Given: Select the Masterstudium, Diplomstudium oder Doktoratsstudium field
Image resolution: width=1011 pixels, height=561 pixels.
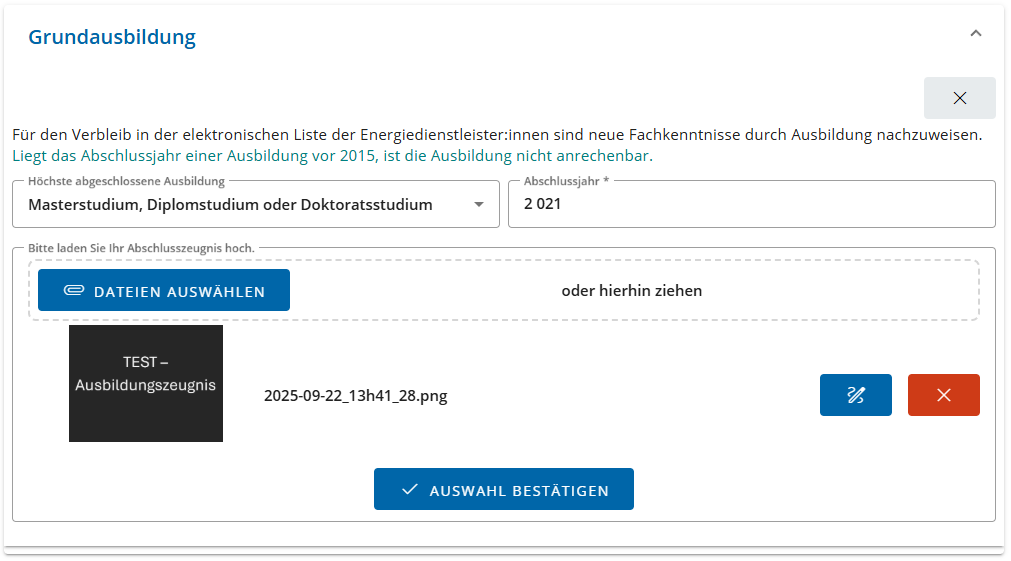Looking at the screenshot, I should (230, 205).
